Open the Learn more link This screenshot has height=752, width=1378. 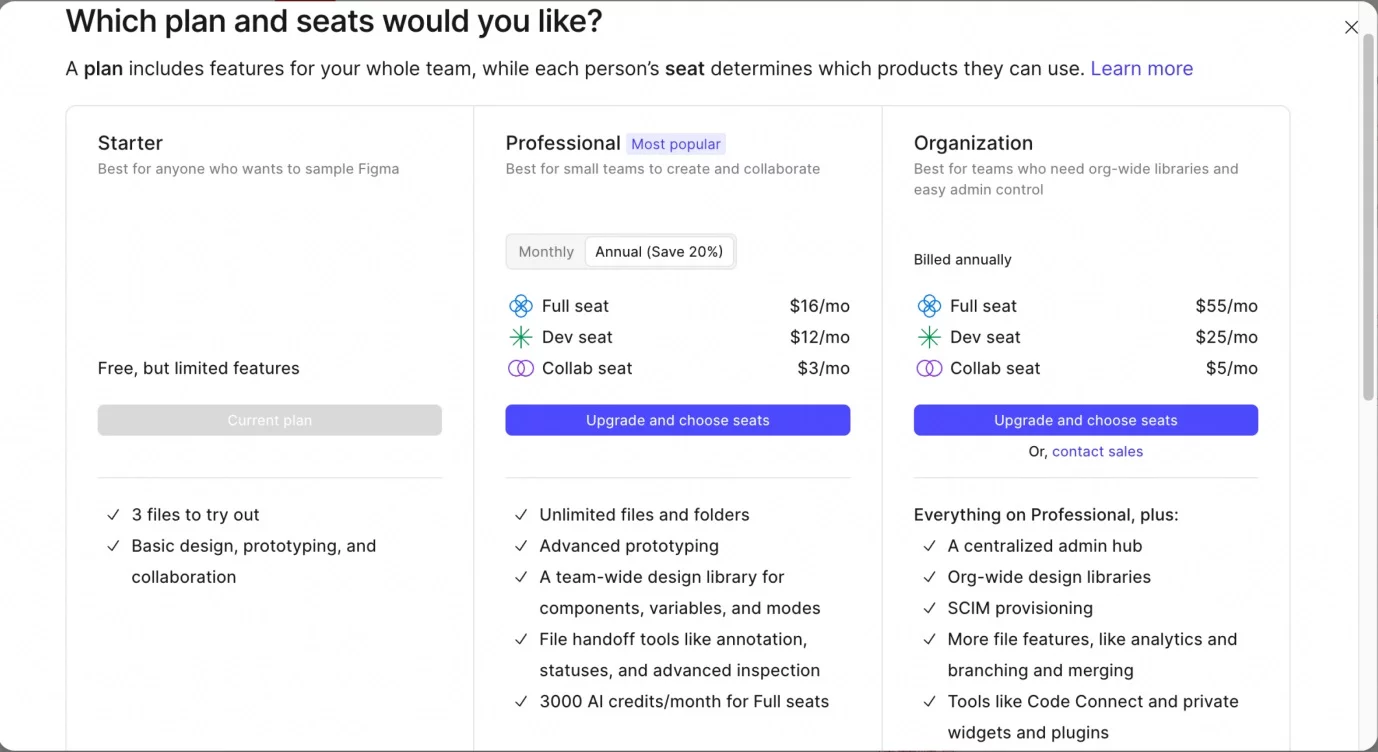coord(1141,68)
